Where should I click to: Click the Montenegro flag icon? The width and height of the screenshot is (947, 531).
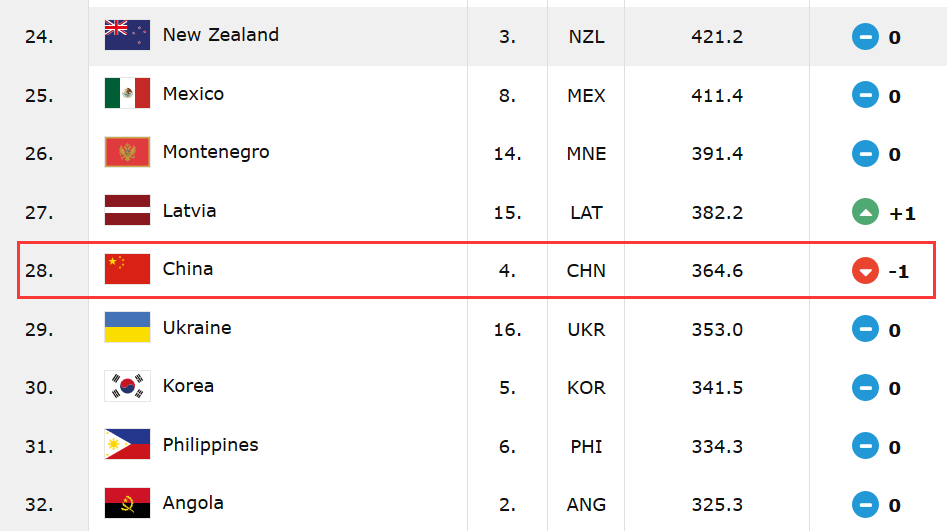click(127, 152)
